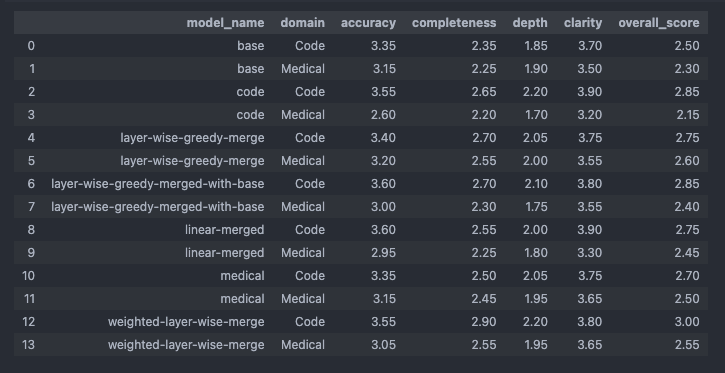Click the accuracy column header
The width and height of the screenshot is (725, 373).
pyautogui.click(x=368, y=23)
